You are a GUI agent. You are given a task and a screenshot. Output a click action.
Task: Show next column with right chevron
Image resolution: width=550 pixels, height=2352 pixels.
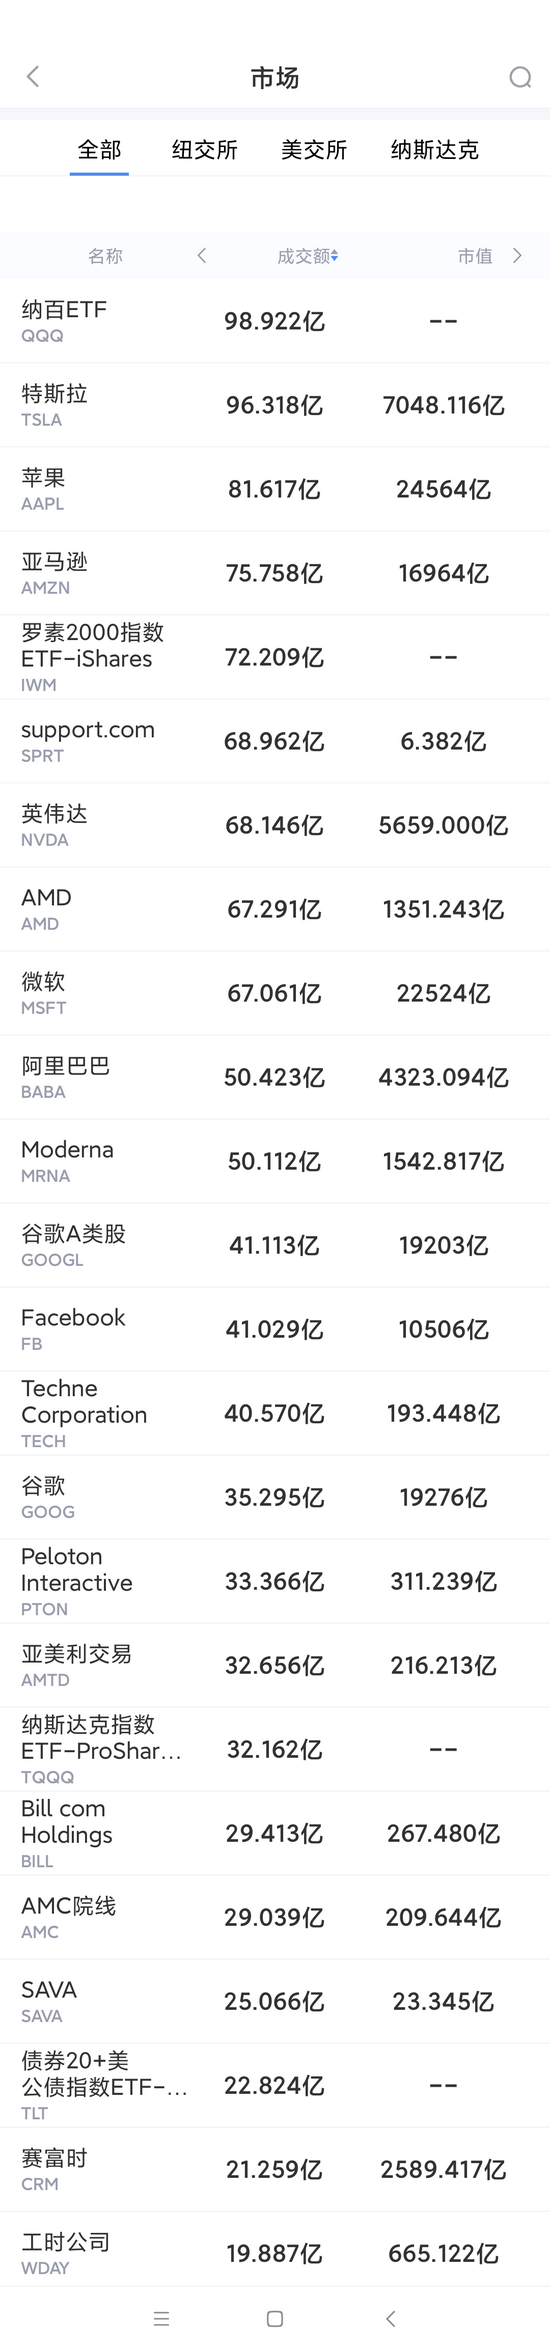click(517, 256)
